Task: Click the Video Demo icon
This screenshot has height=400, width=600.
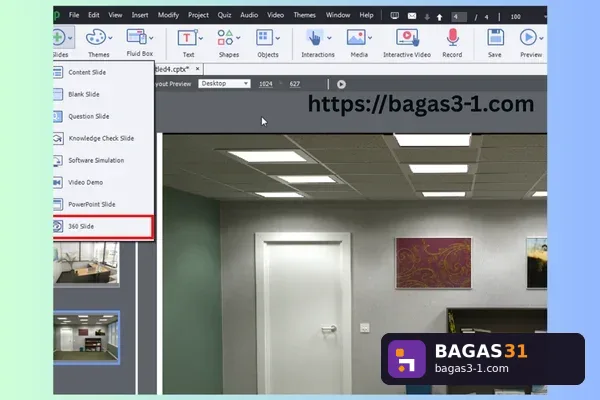Action: point(58,182)
